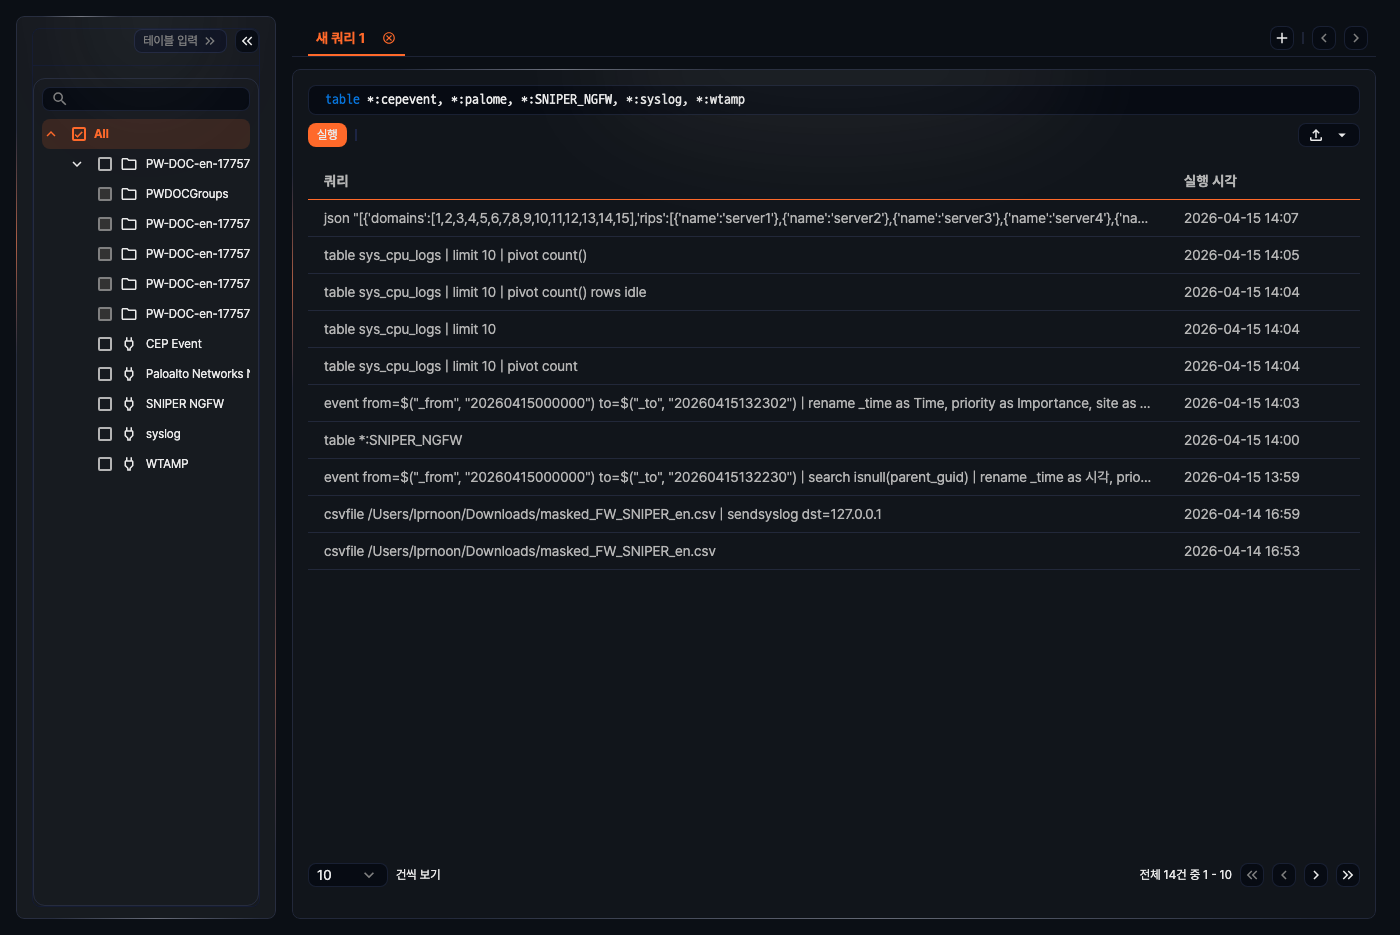The image size is (1400, 935).
Task: Collapse the left table panel with double-chevron icon
Action: [x=247, y=41]
